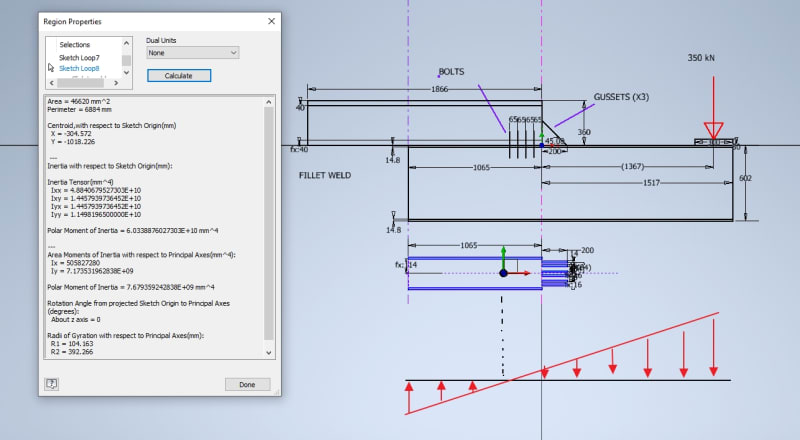Click the Done button

pyautogui.click(x=247, y=384)
